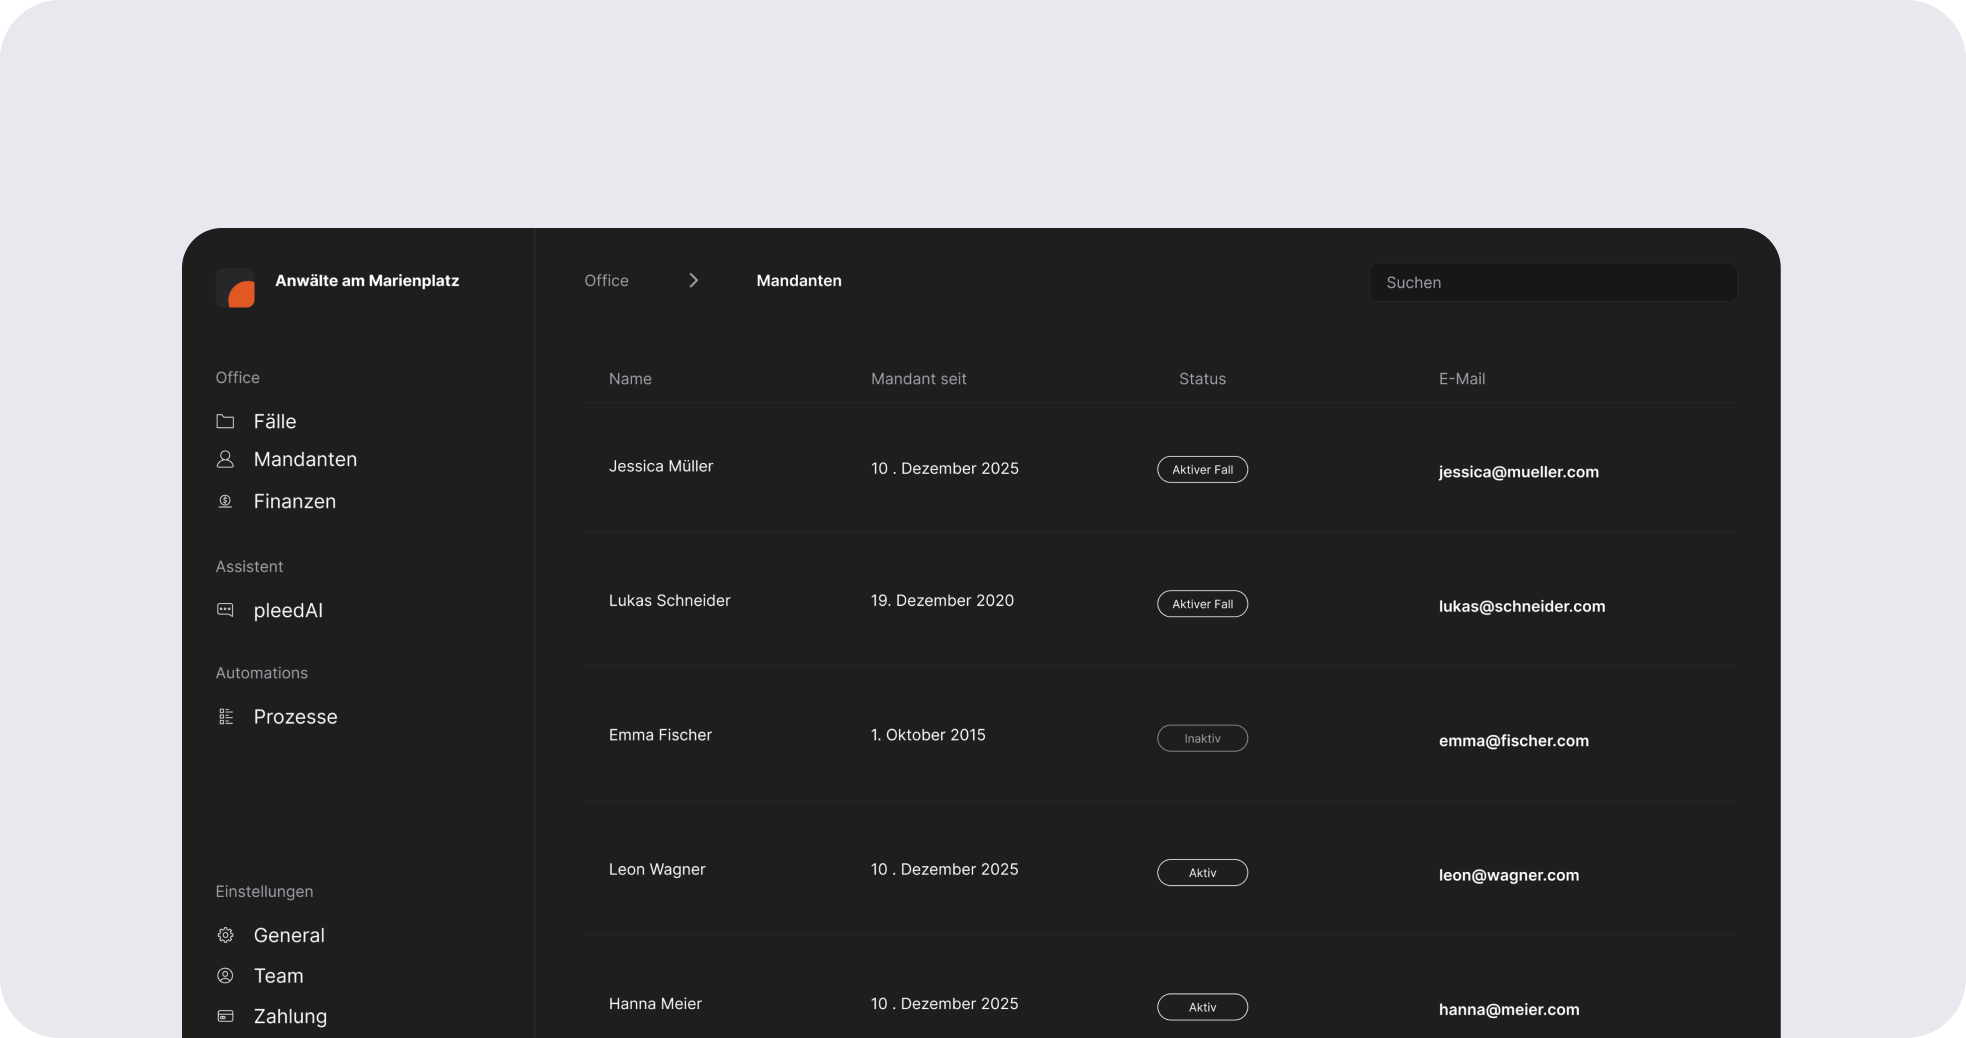Click the Fälle folder icon

225,421
